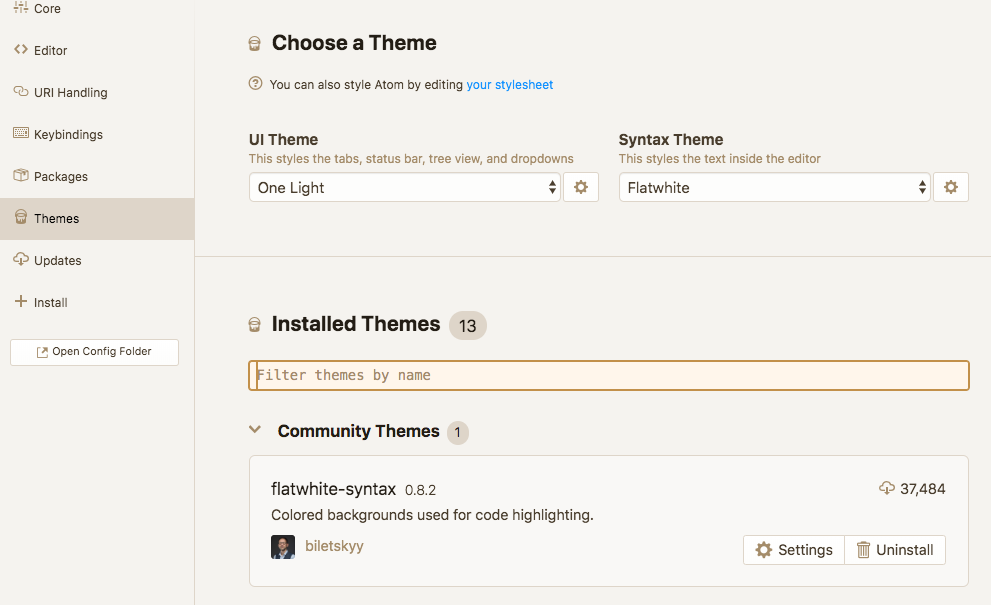Click the Community Themes count badge 1

coord(458,433)
